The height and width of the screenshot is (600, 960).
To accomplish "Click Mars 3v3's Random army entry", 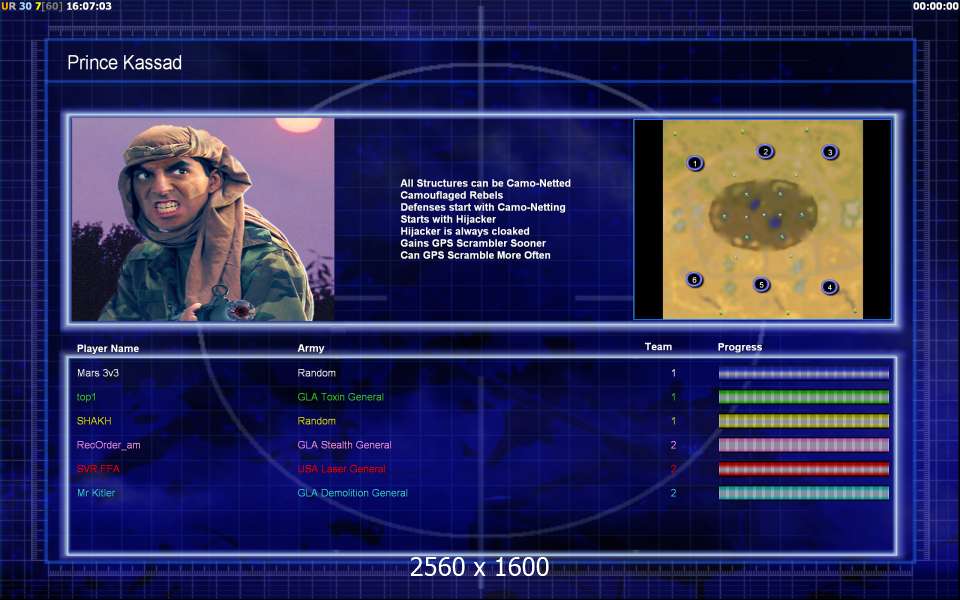I will point(317,373).
